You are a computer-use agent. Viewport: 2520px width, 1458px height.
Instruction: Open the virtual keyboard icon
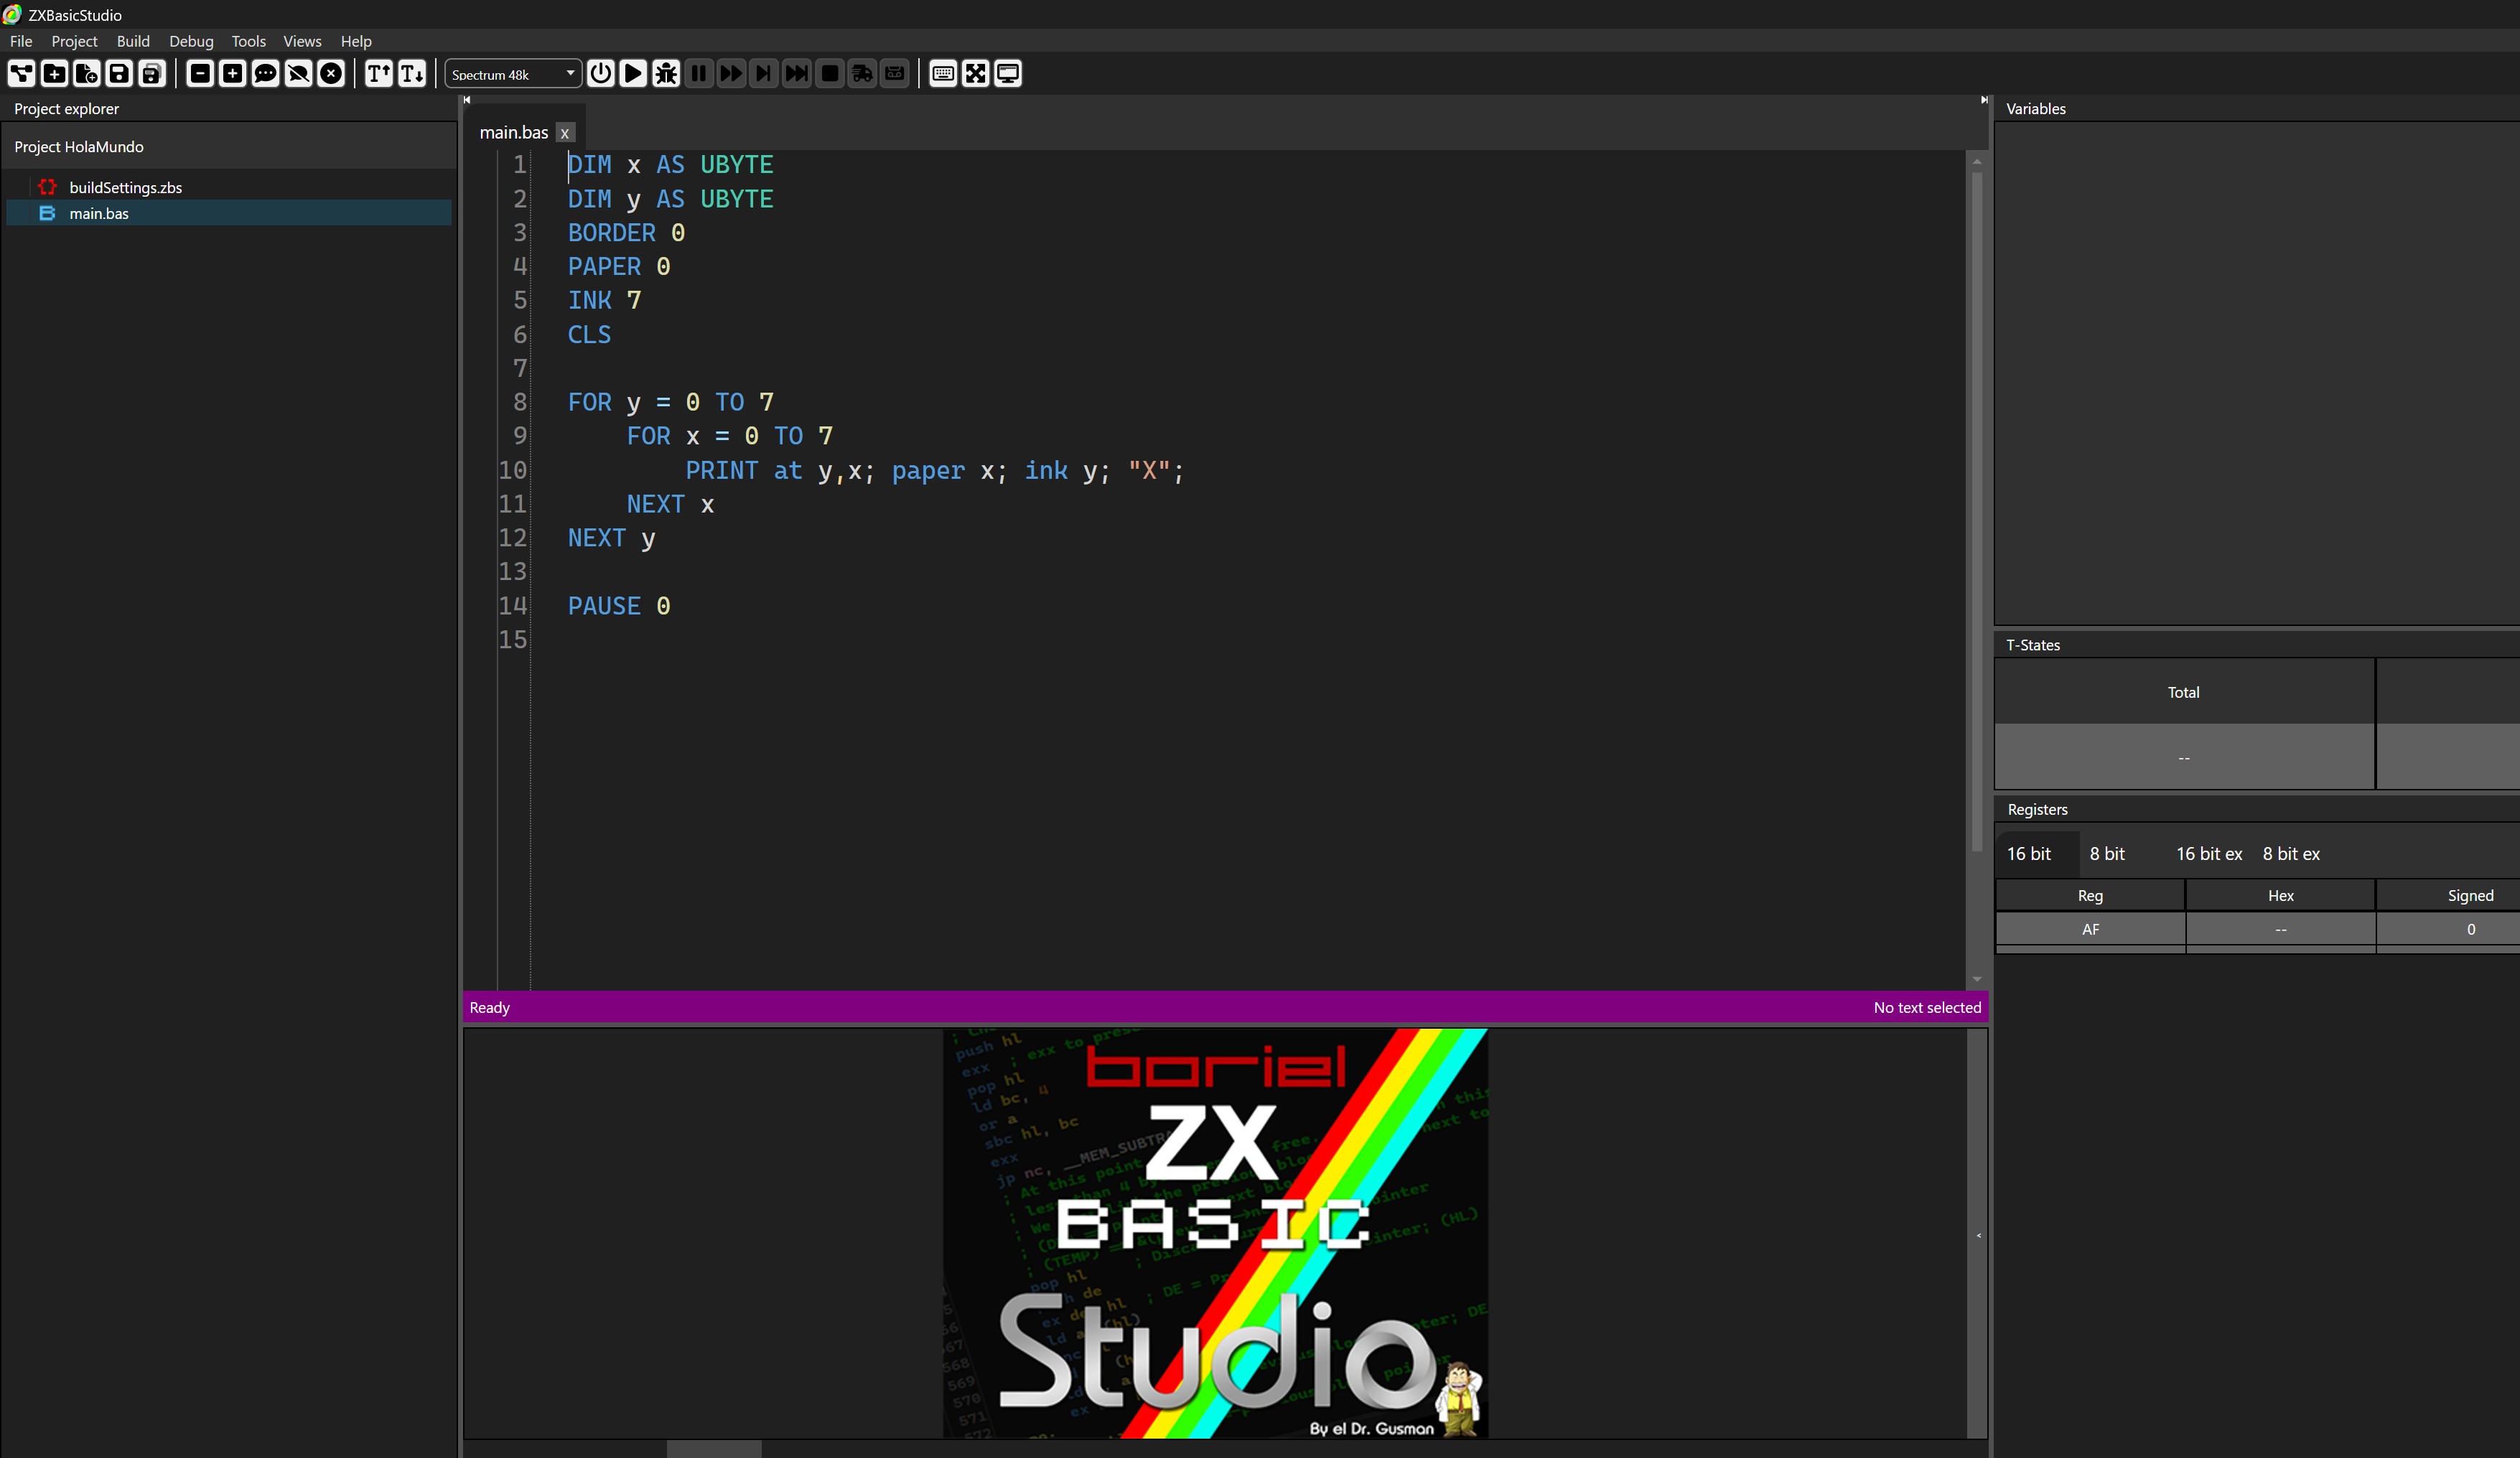tap(941, 73)
